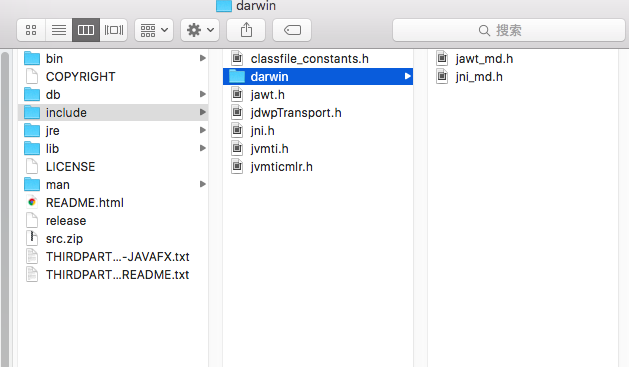Expand the lib folder arrow

[203, 148]
